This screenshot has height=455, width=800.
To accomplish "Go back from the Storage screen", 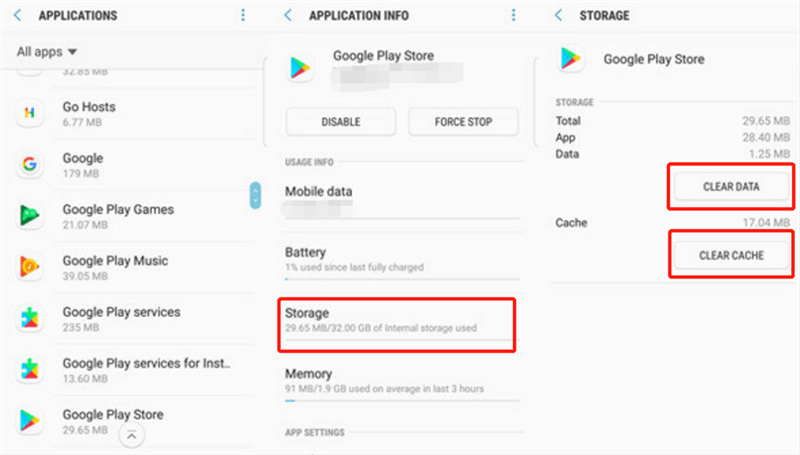I will 559,16.
